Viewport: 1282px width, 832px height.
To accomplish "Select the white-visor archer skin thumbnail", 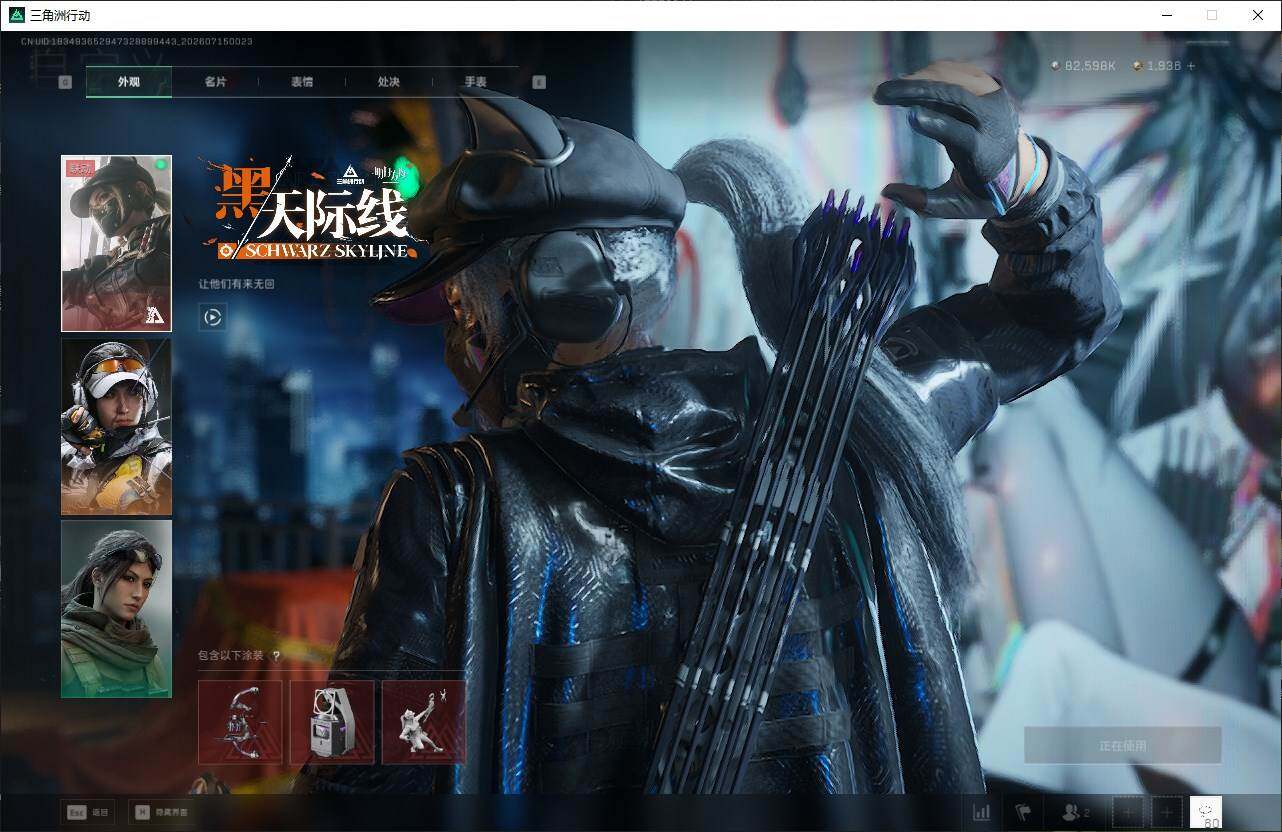I will coord(116,427).
